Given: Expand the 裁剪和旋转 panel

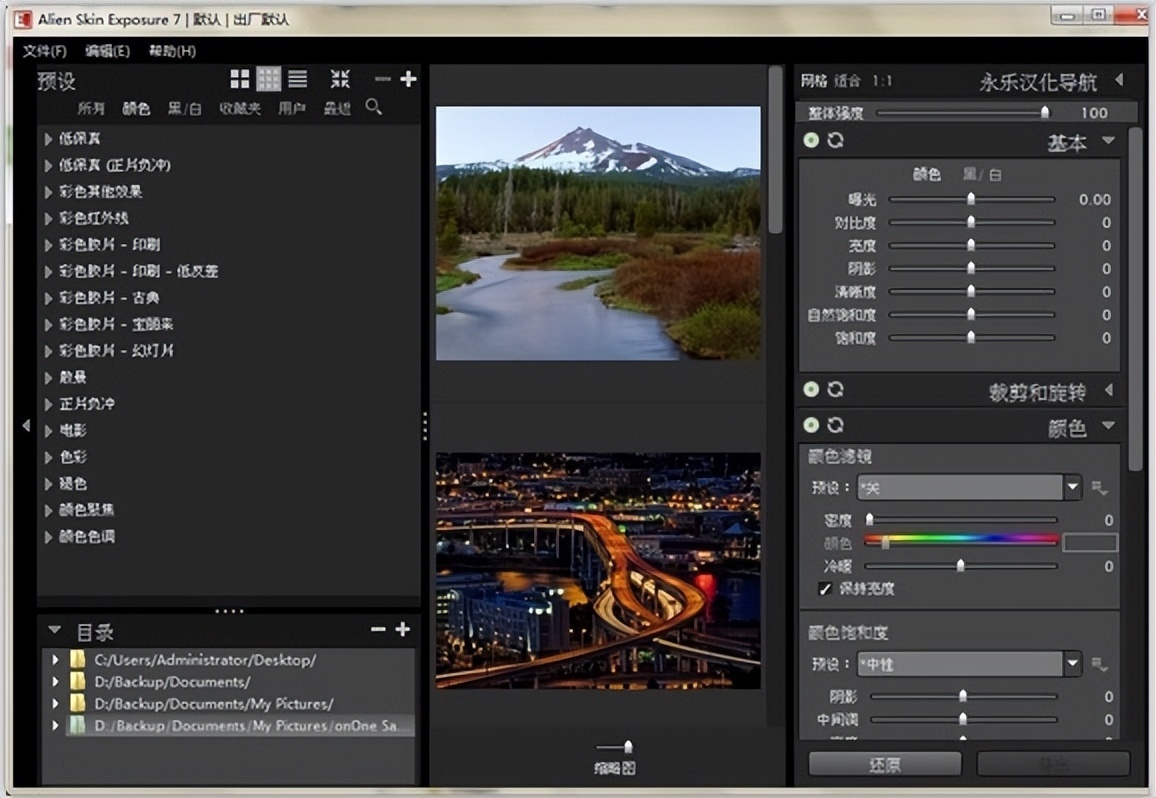Looking at the screenshot, I should pyautogui.click(x=1108, y=390).
